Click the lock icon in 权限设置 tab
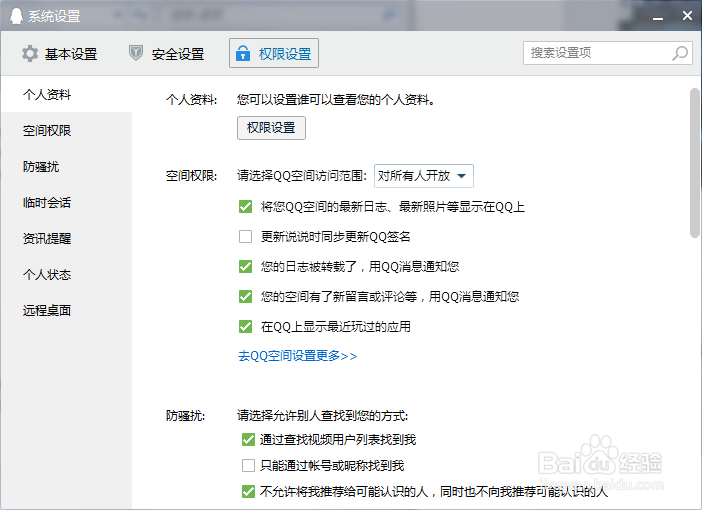 243,53
